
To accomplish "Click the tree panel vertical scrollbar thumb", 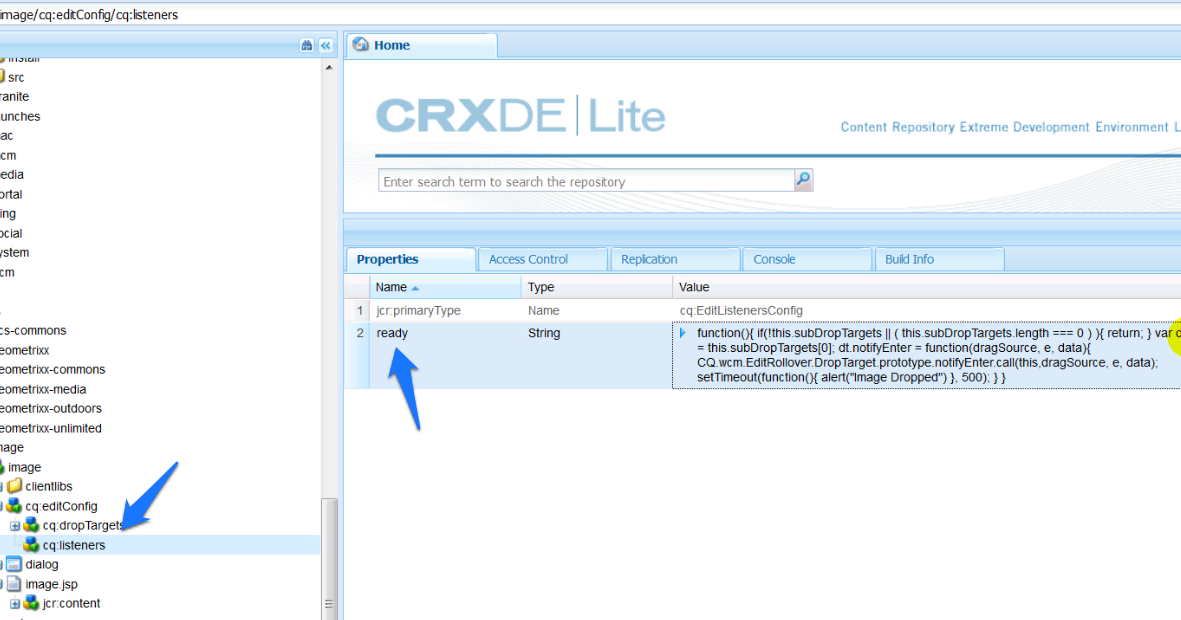I will coord(328,557).
